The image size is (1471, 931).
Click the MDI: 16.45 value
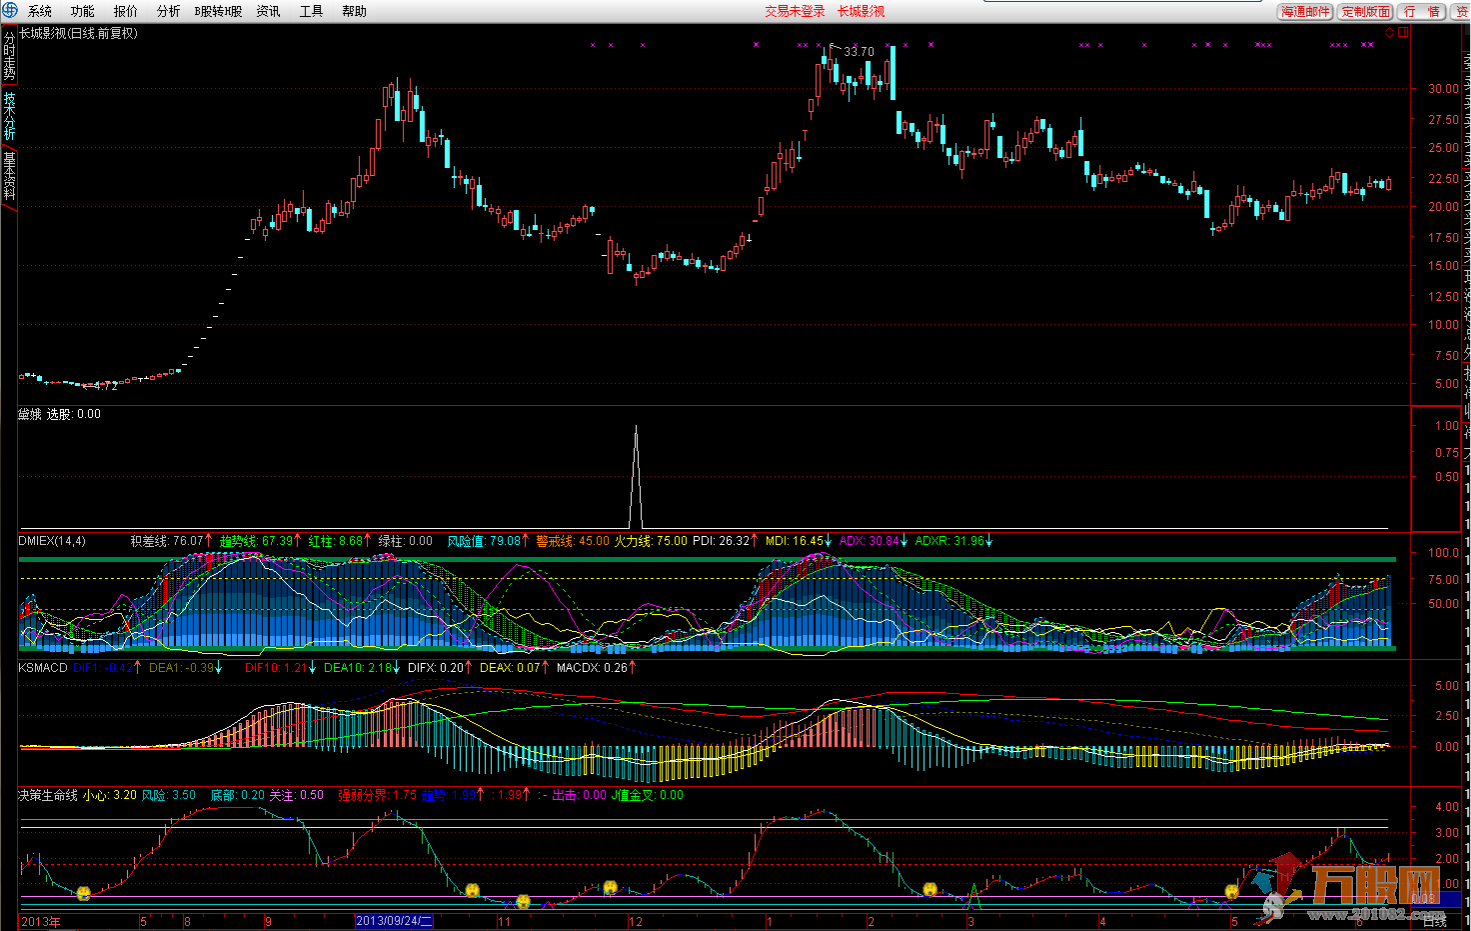[x=795, y=541]
